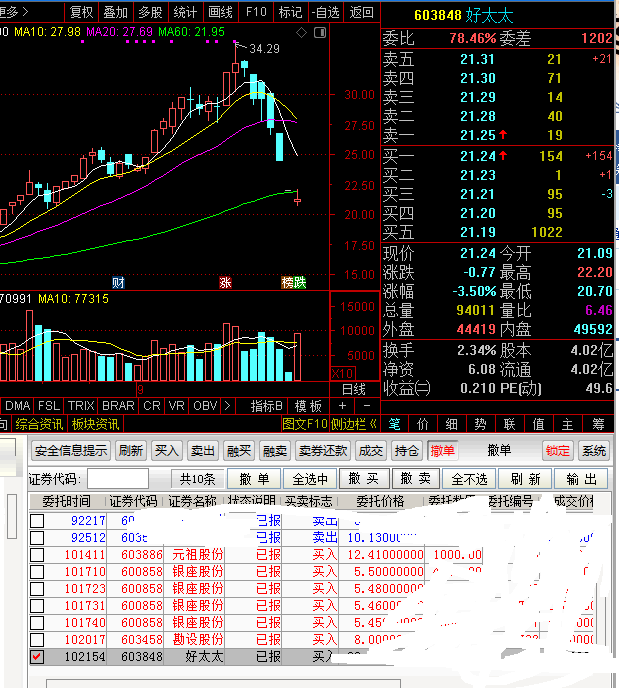The image size is (619, 688).
Task: Click the toolbar 刷新 button
Action: click(131, 451)
